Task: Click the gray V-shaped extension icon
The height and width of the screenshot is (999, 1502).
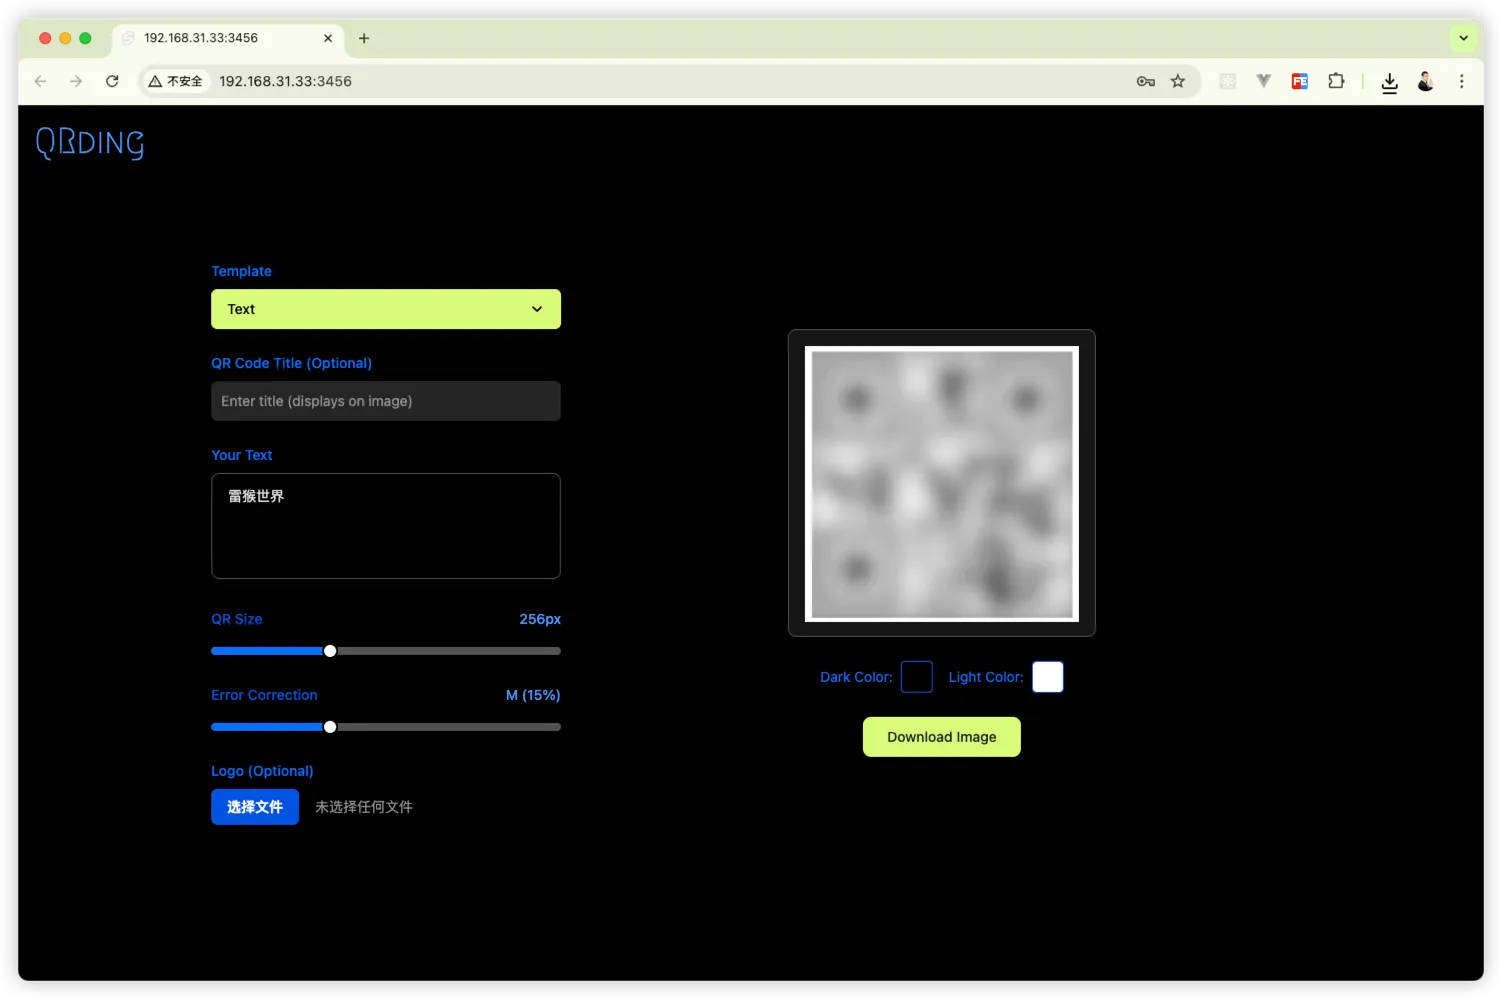Action: [1264, 81]
